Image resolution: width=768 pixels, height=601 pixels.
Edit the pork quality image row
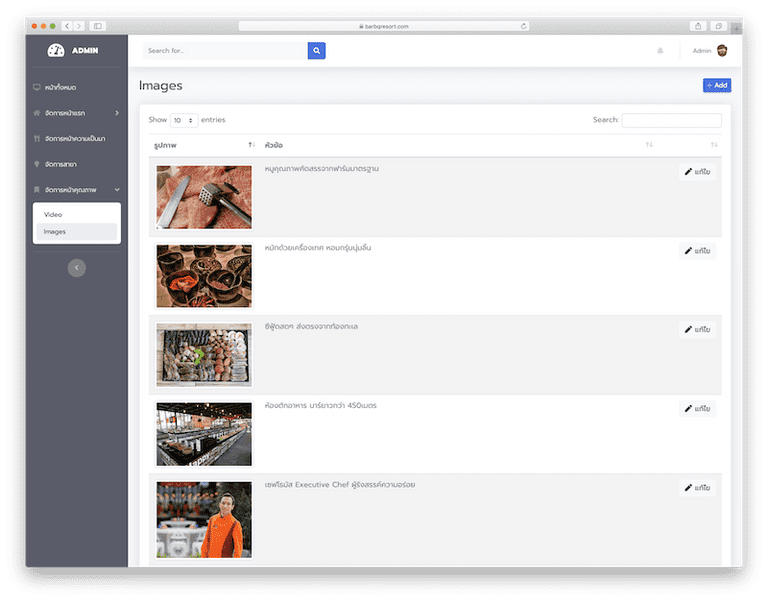pyautogui.click(x=697, y=171)
